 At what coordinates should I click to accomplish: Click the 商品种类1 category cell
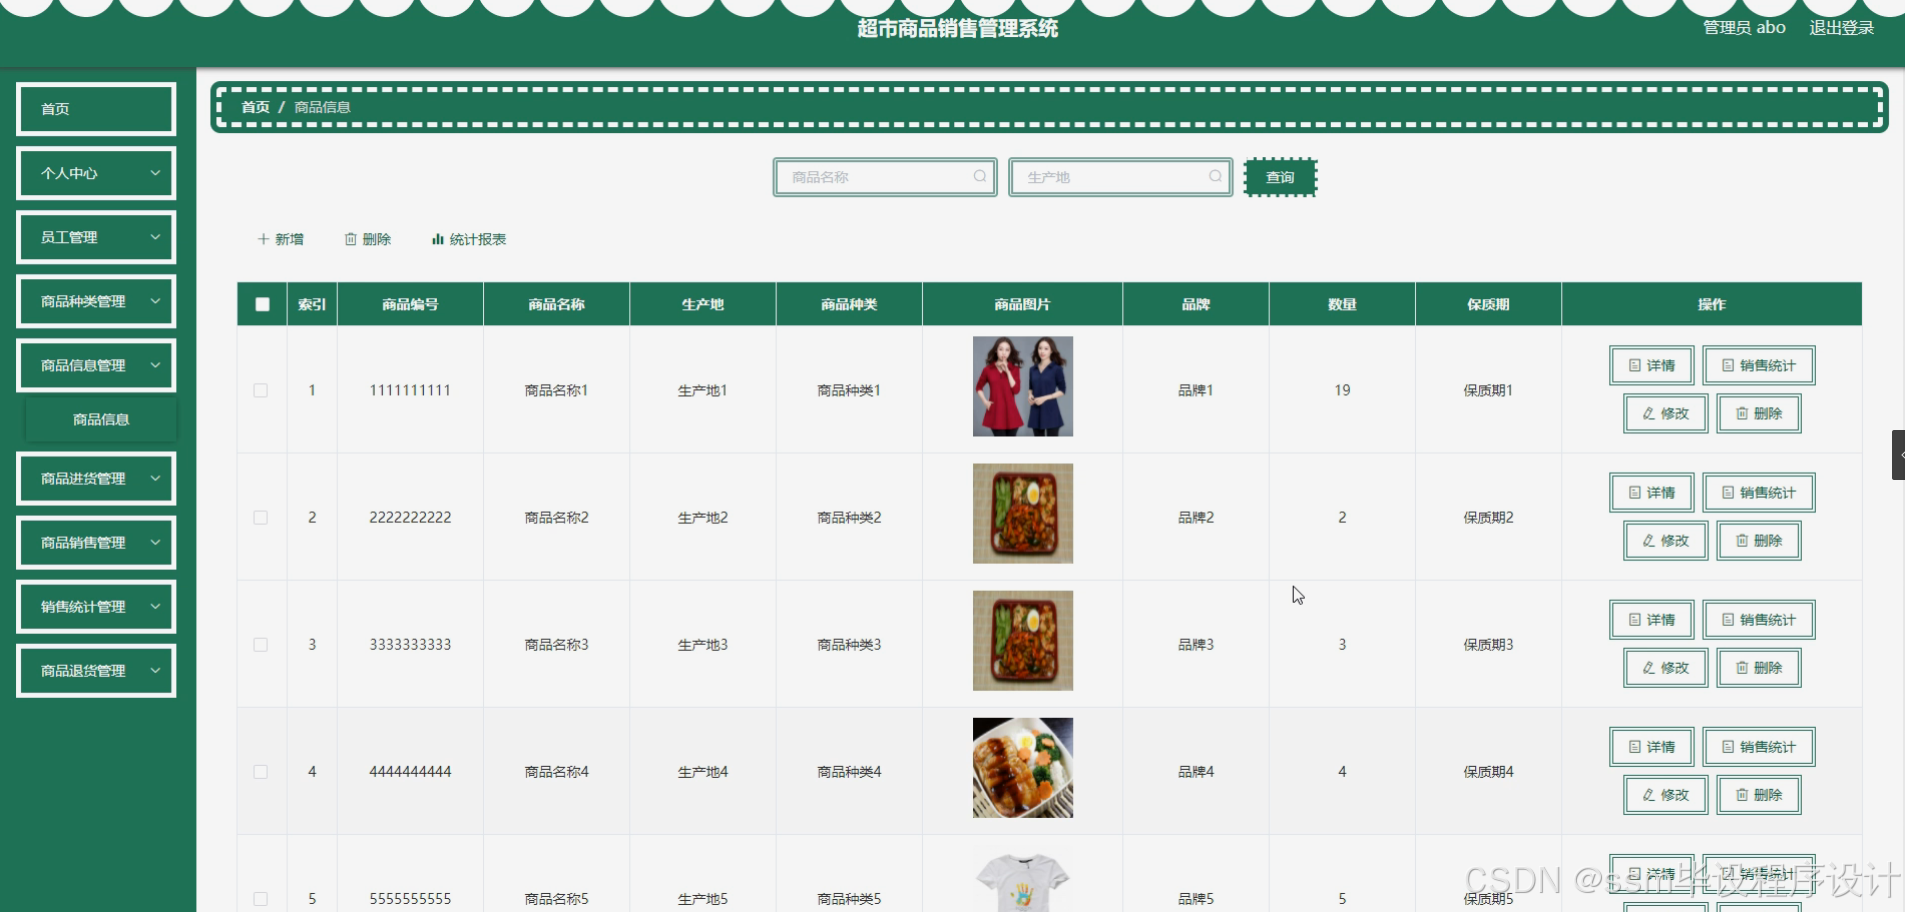tap(849, 390)
